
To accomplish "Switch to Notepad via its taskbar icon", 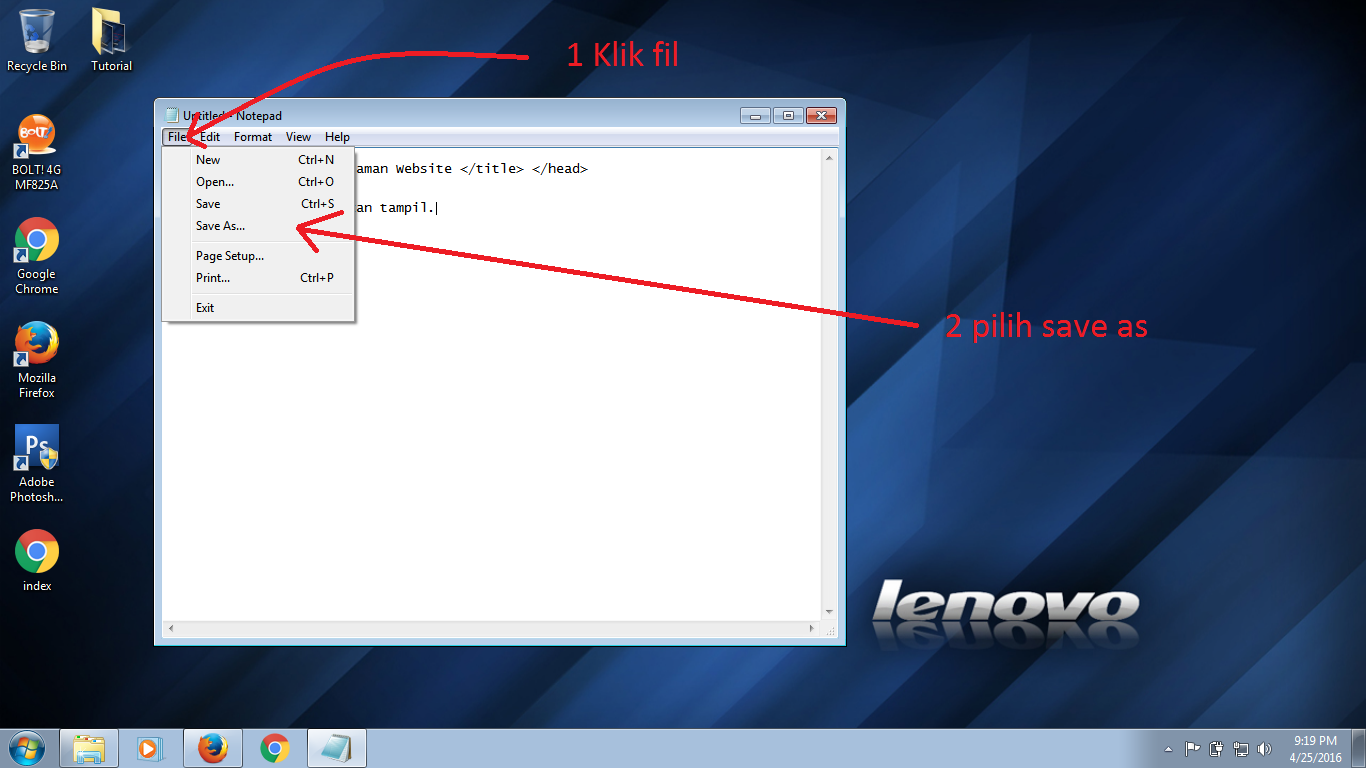I will (x=336, y=747).
